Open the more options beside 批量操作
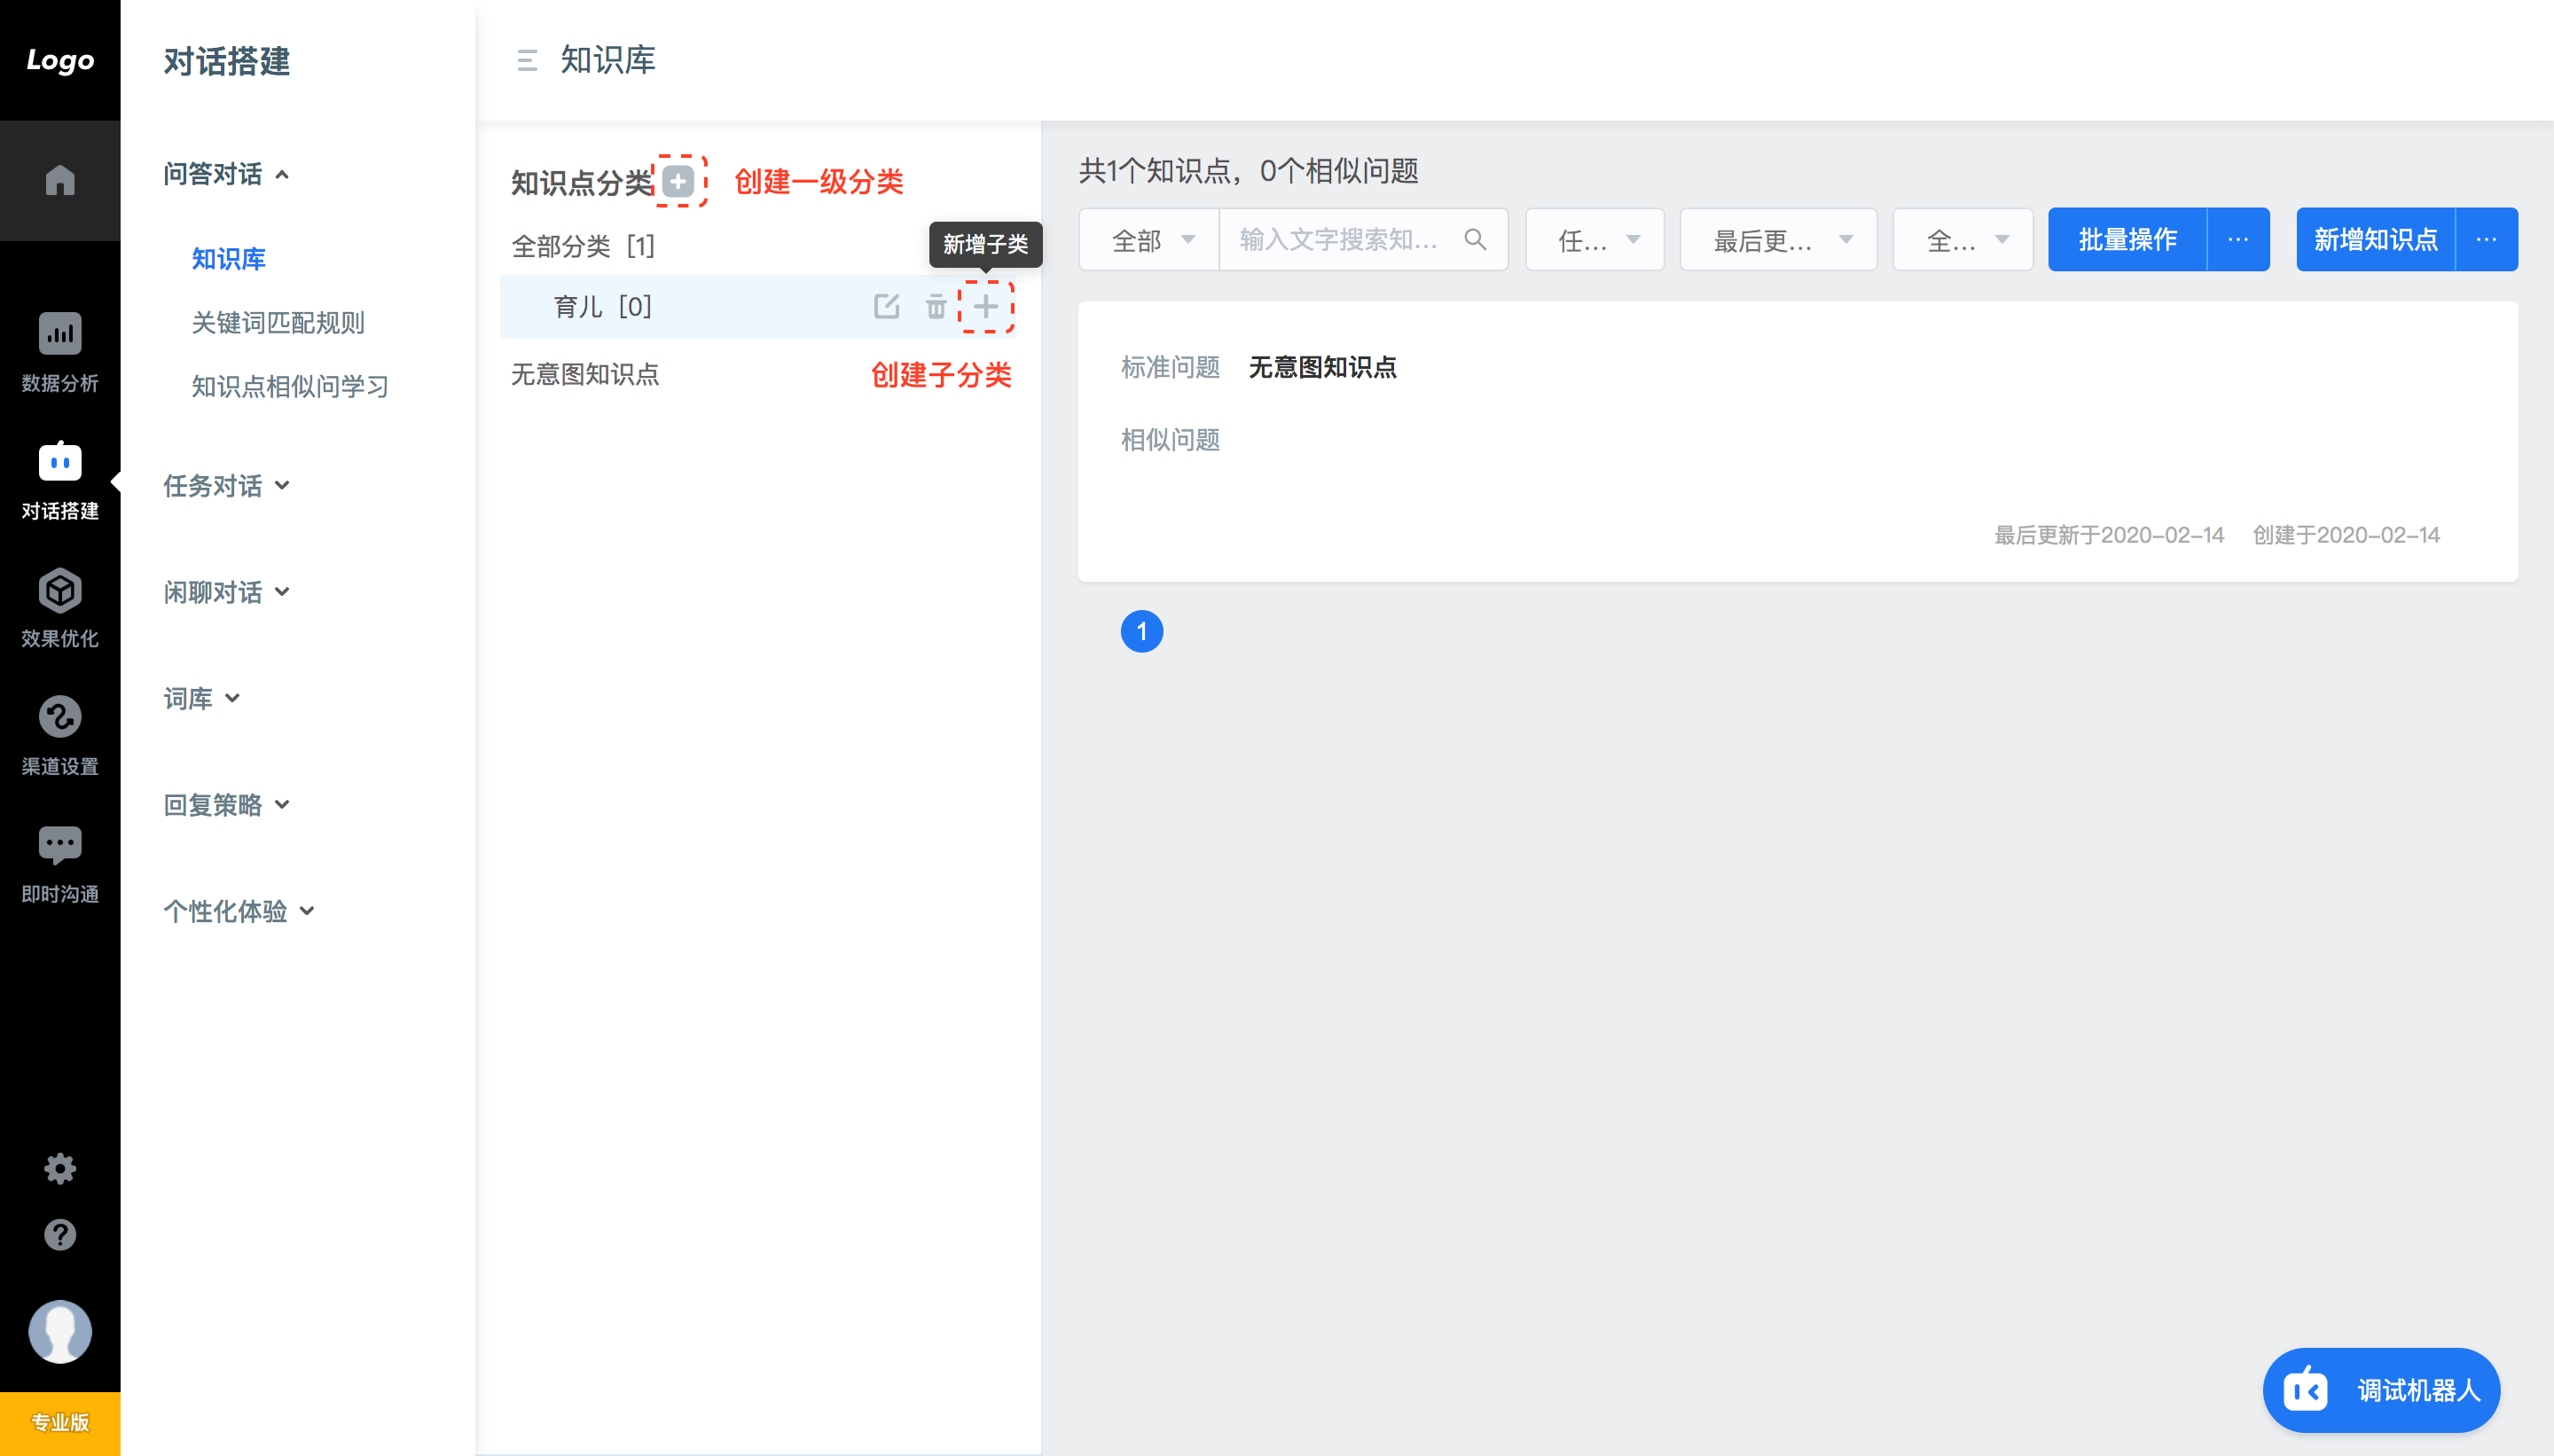The height and width of the screenshot is (1456, 2554). (x=2238, y=239)
